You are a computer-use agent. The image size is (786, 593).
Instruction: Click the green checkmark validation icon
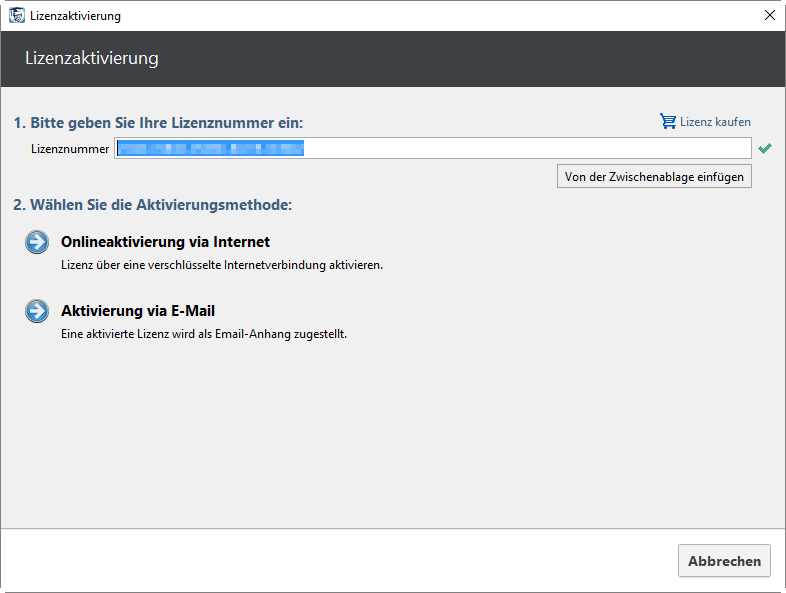coord(765,149)
